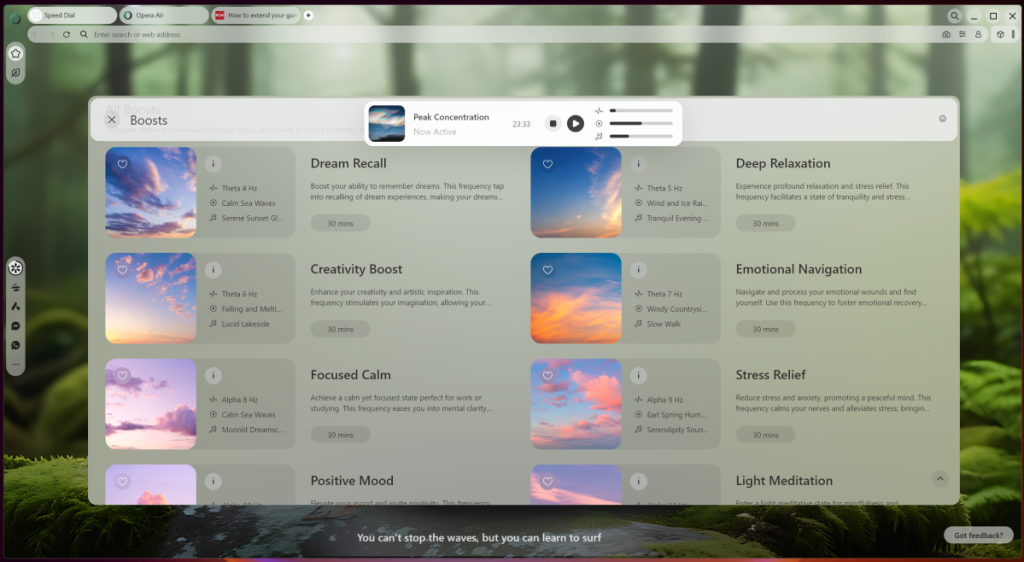1024x562 pixels.
Task: Open Stress Relief 30 mins duration selector
Action: point(765,435)
